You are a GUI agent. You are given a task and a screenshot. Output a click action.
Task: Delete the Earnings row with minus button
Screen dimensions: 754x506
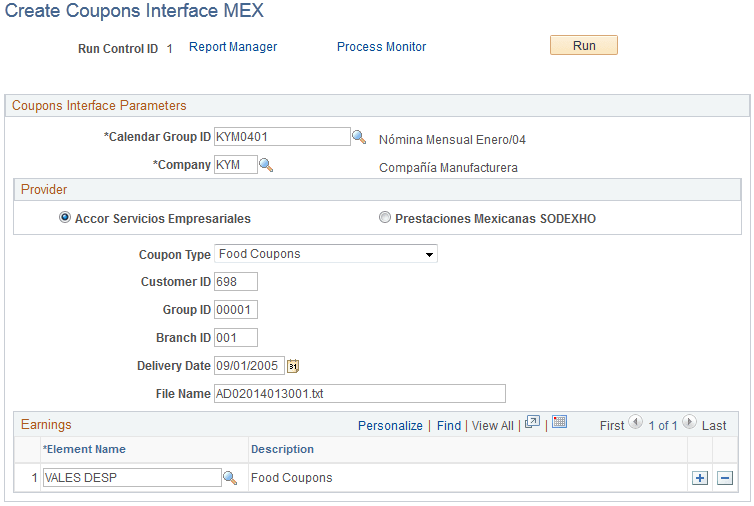[x=725, y=478]
